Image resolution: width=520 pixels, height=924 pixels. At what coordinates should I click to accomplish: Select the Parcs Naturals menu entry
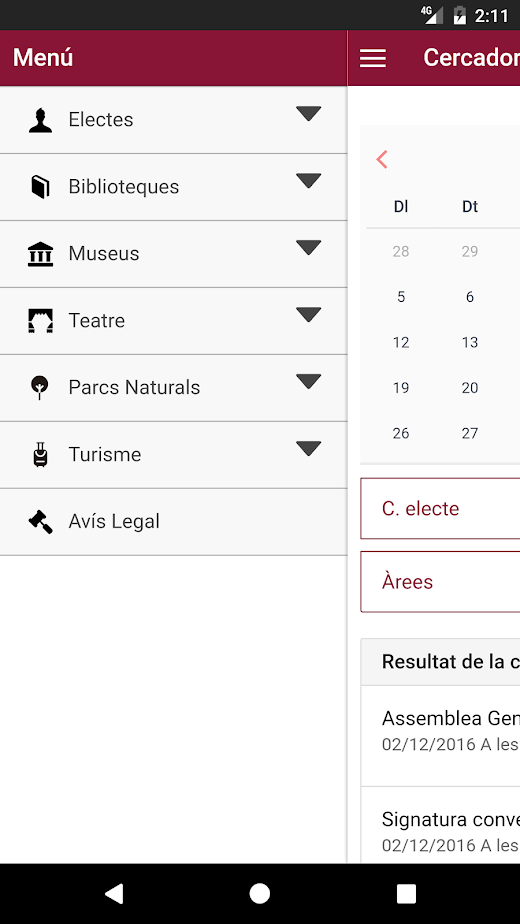pyautogui.click(x=173, y=388)
